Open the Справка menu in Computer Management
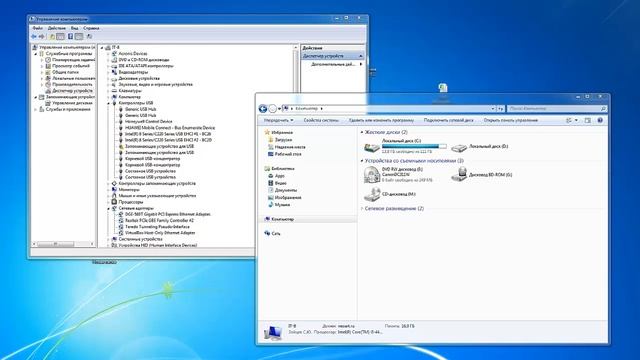This screenshot has width=640, height=360. pyautogui.click(x=91, y=28)
